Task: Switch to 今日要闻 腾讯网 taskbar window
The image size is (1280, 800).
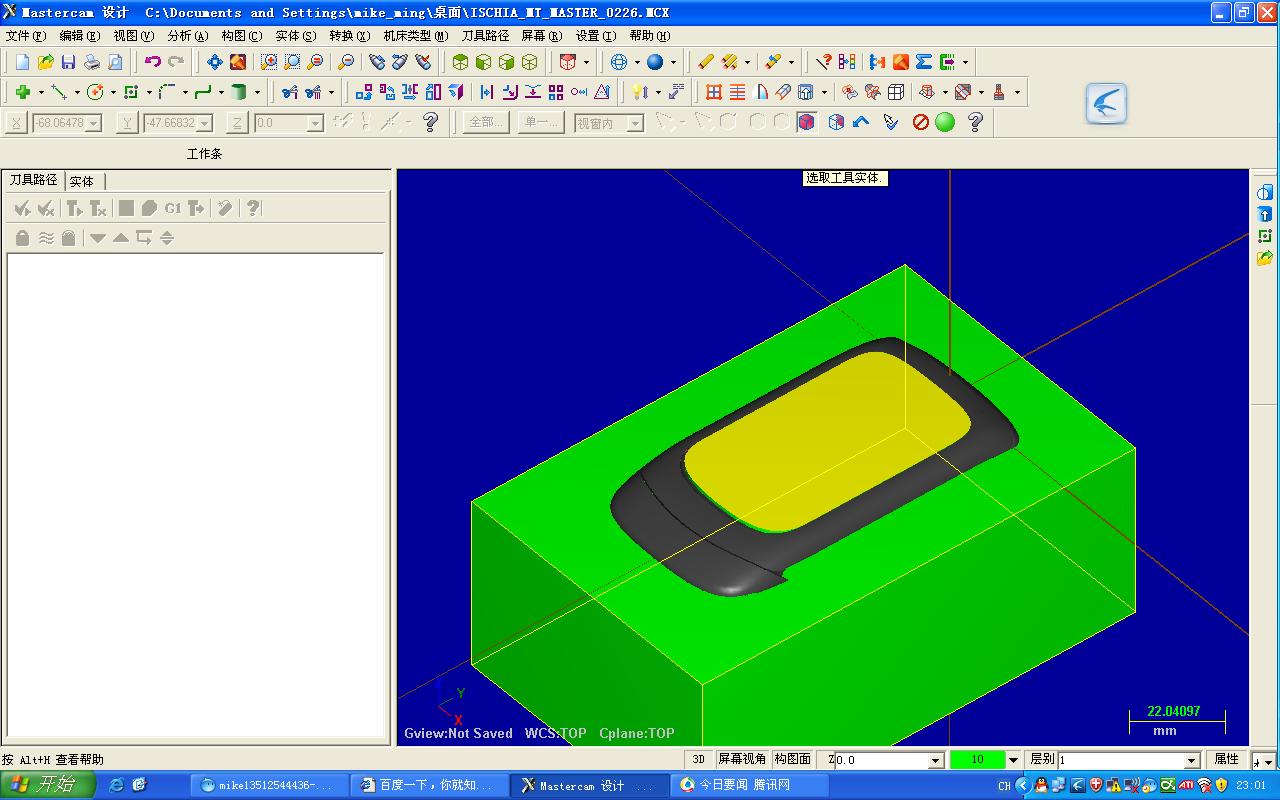Action: pos(749,785)
